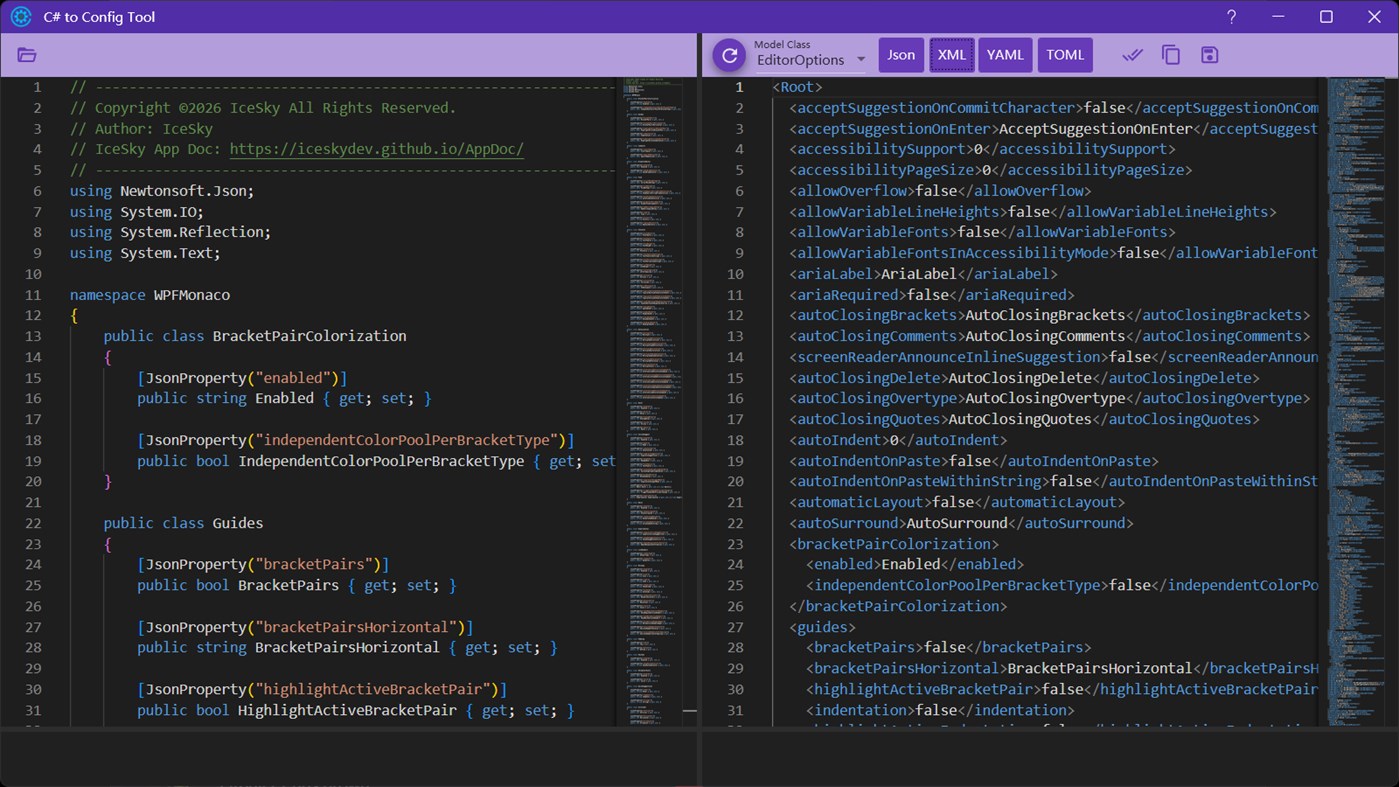Click the <Root> tag in XML output
This screenshot has width=1399, height=787.
[797, 87]
